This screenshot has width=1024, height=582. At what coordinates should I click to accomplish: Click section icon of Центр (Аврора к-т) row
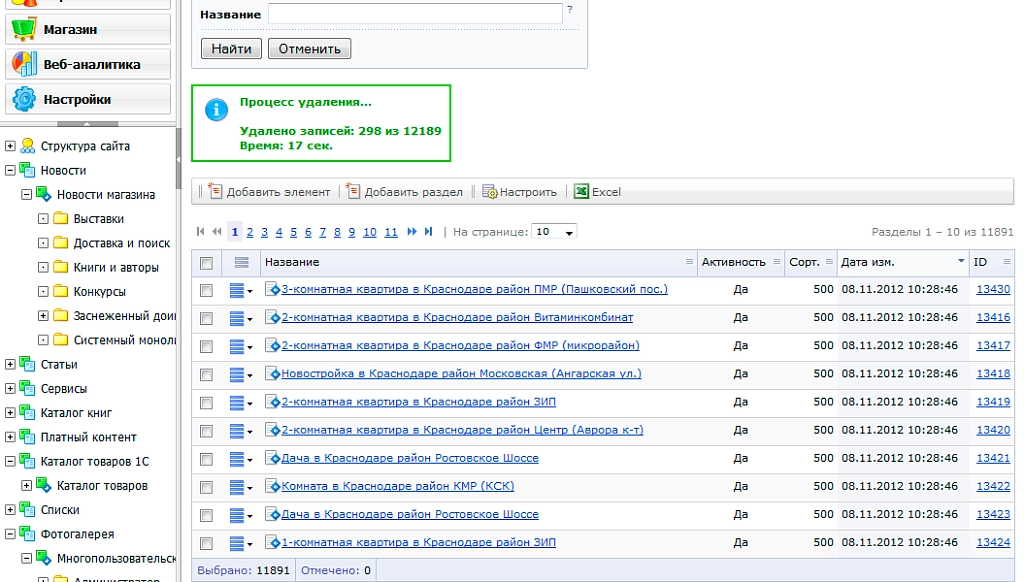pyautogui.click(x=272, y=430)
